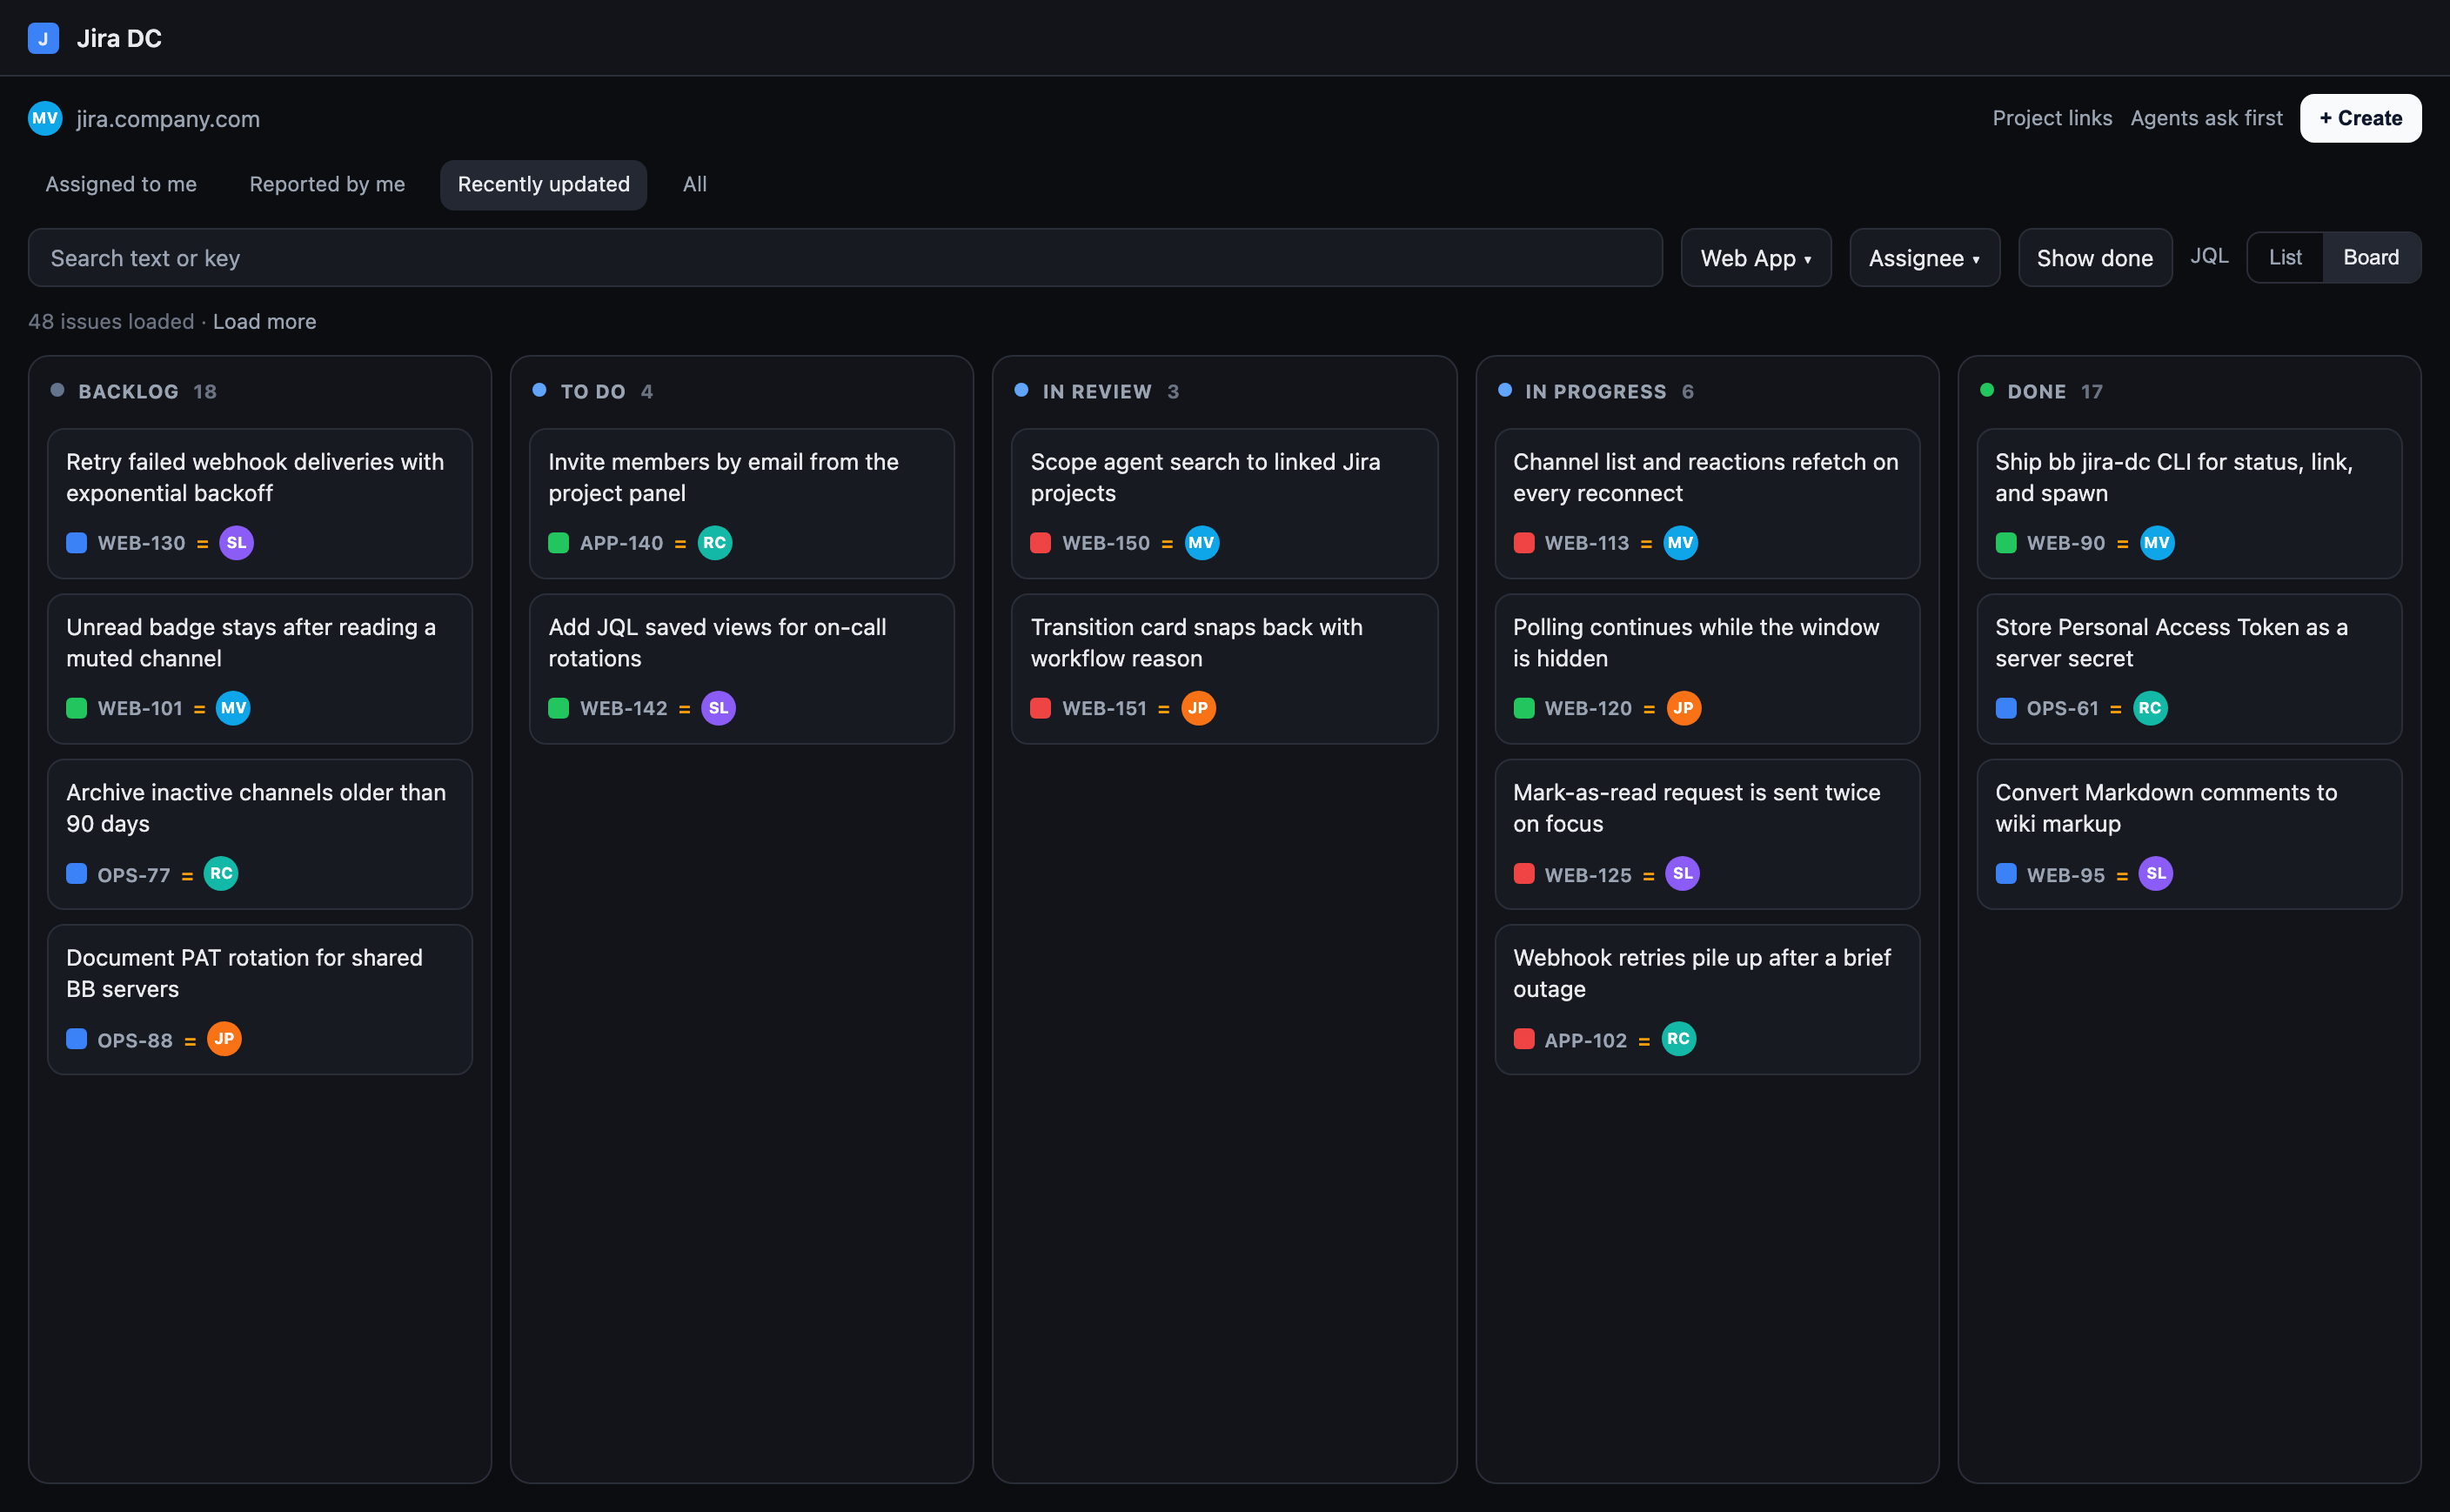The height and width of the screenshot is (1512, 2450).
Task: Click the jira.company.com server name
Action: point(168,119)
